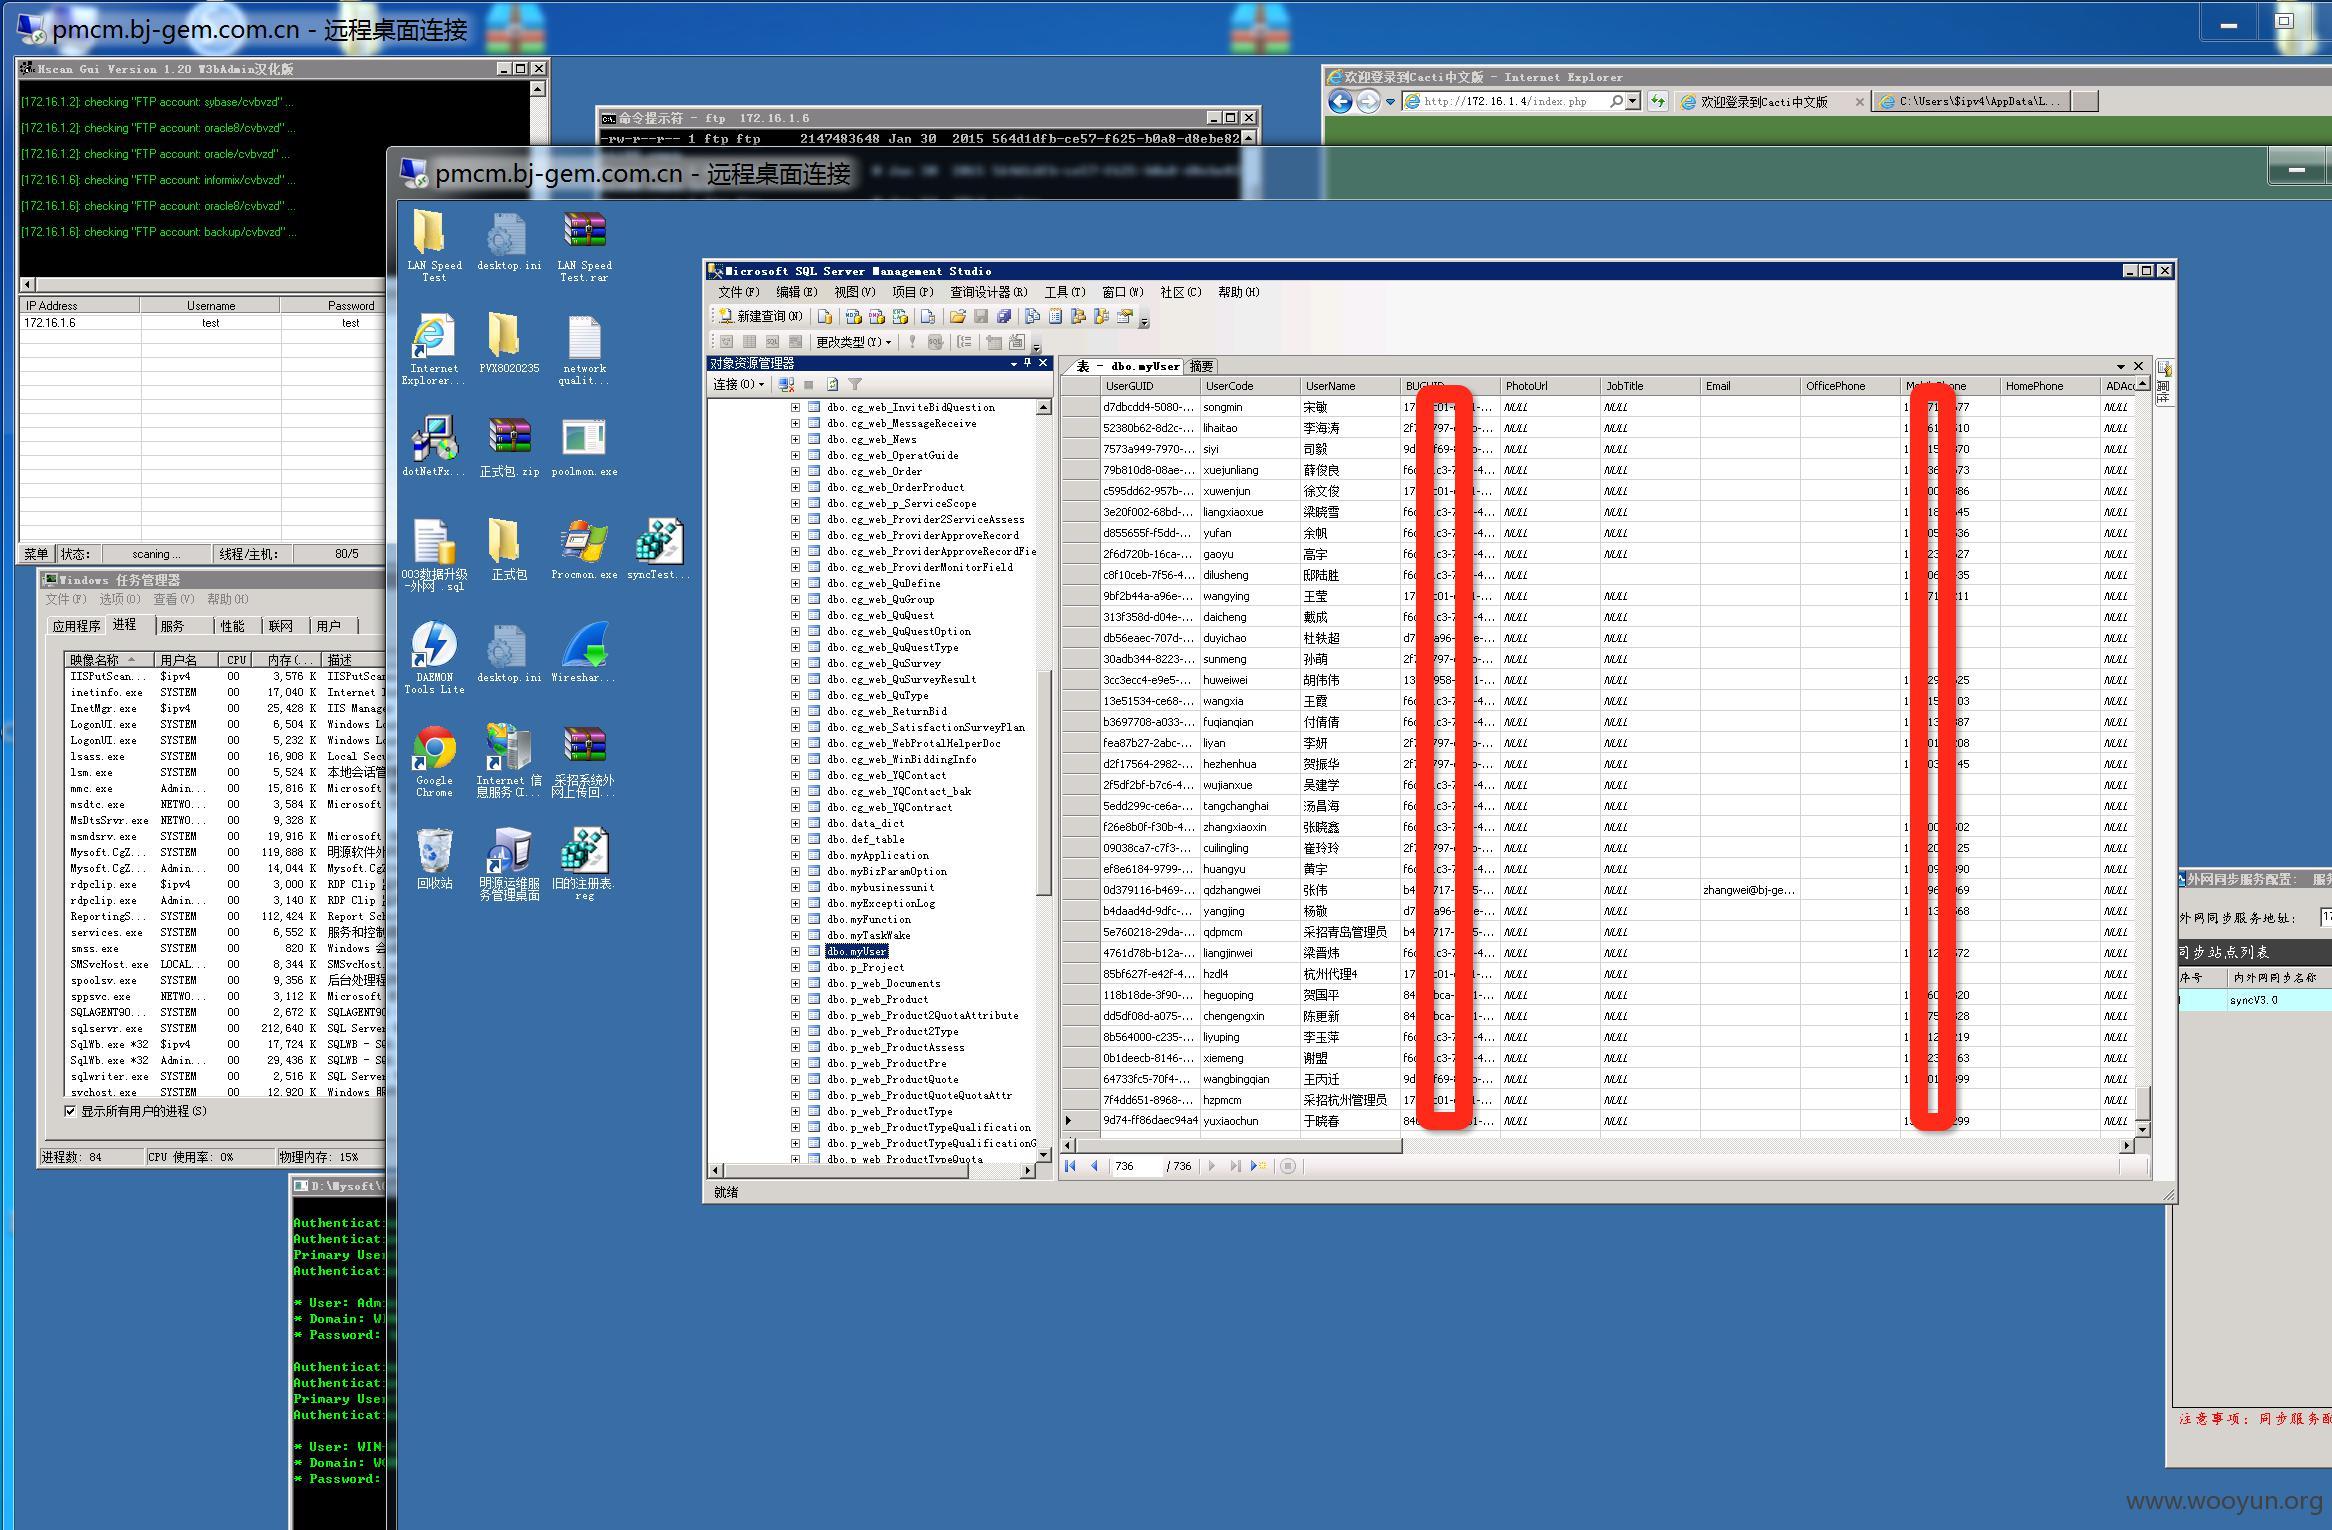Click 映像名称 column header in Task Manager
This screenshot has width=2332, height=1530.
pos(109,660)
